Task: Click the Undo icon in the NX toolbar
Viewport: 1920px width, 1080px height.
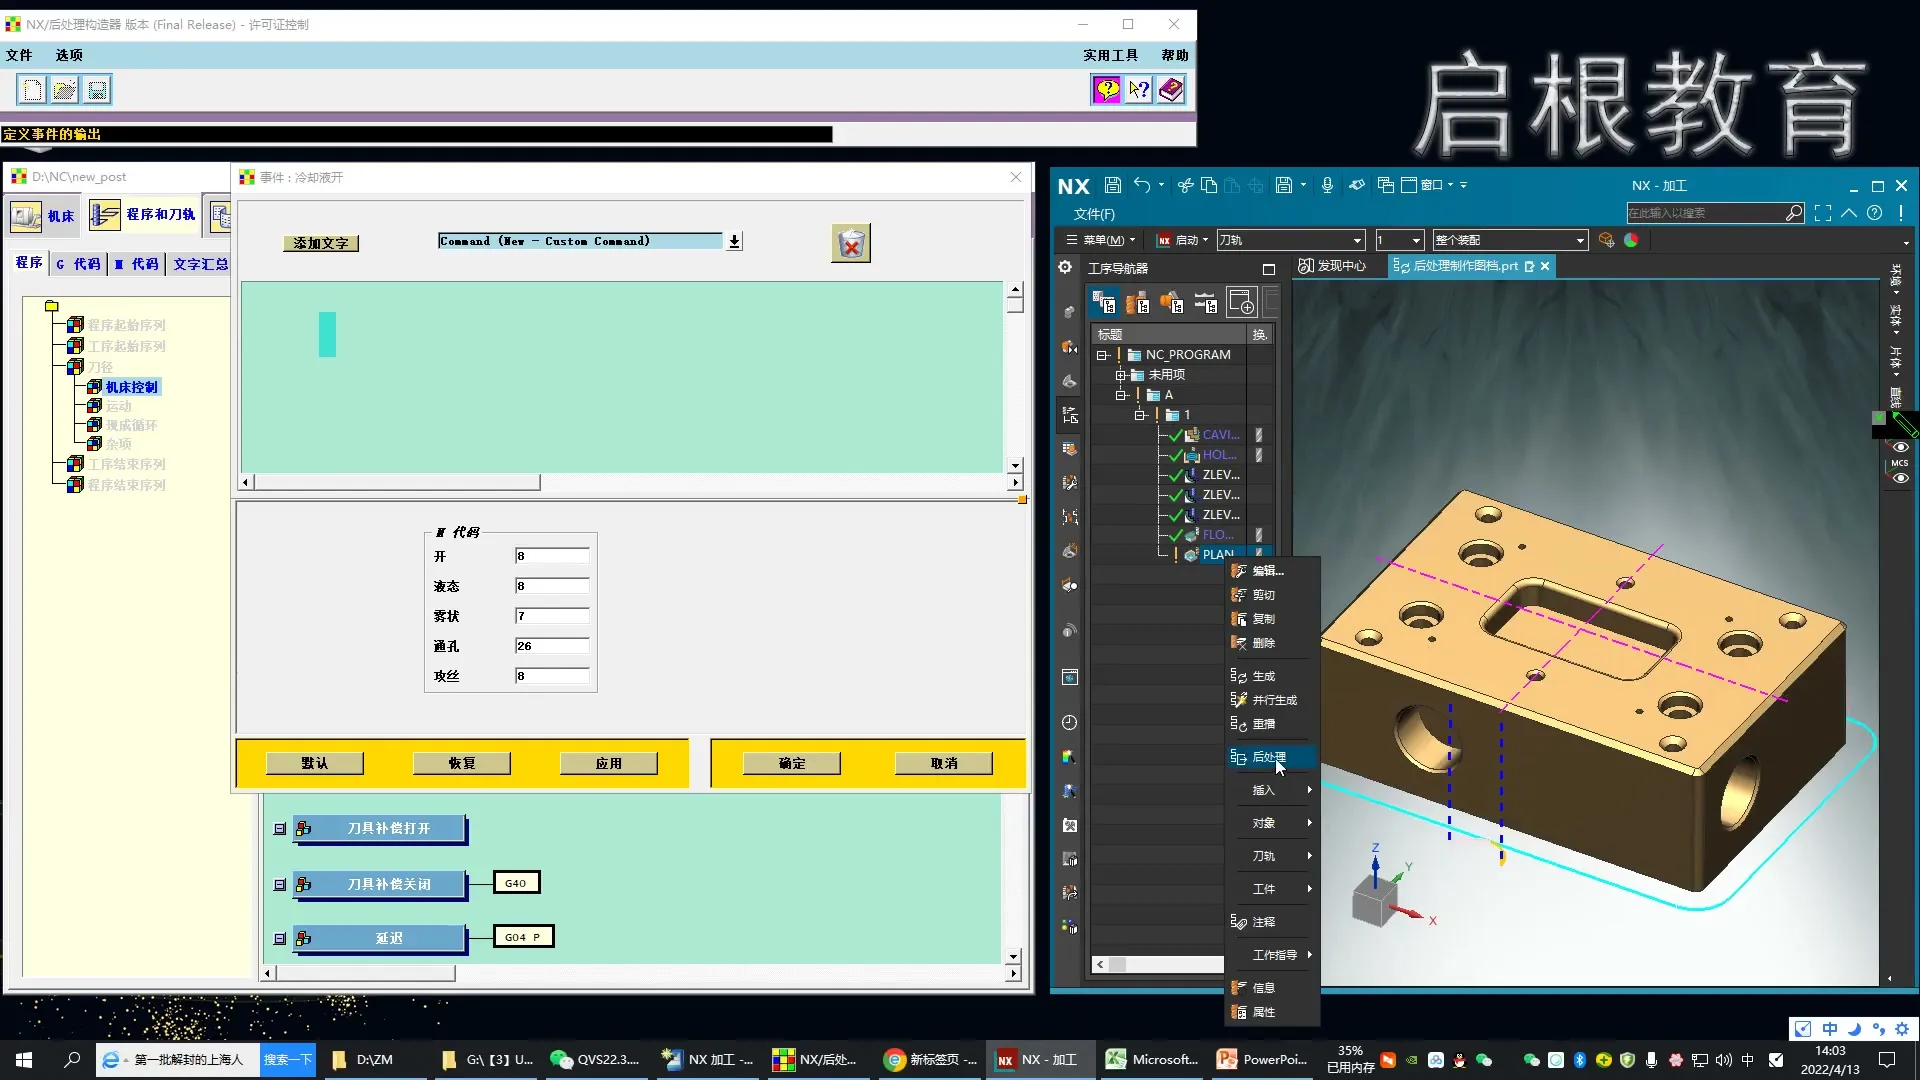Action: (x=1141, y=185)
